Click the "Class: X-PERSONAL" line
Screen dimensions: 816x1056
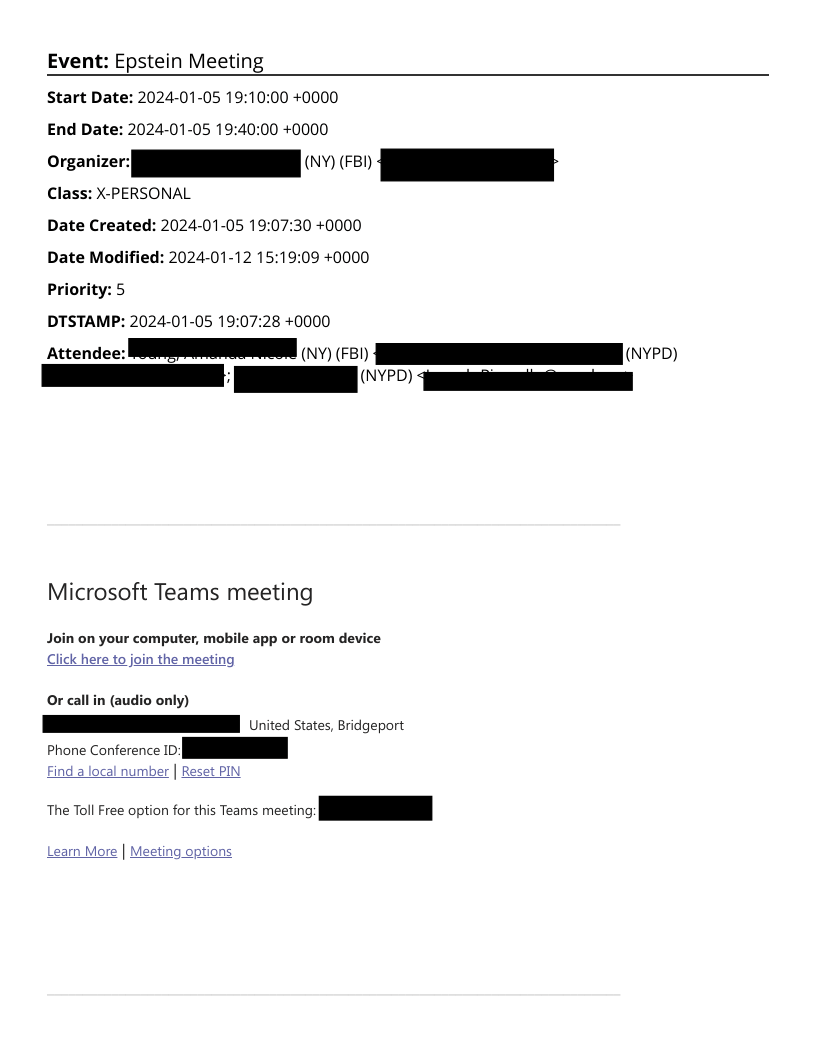coord(118,194)
